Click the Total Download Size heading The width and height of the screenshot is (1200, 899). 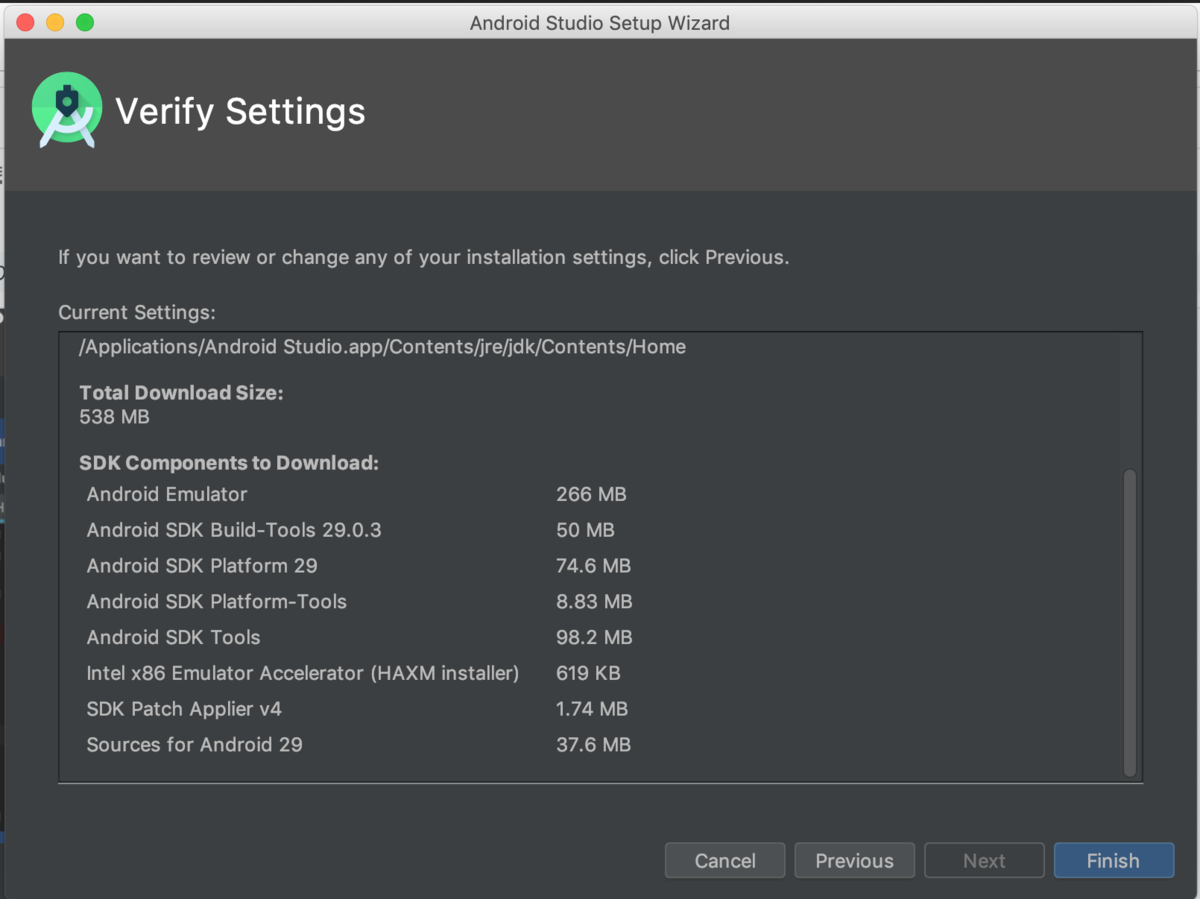(181, 393)
